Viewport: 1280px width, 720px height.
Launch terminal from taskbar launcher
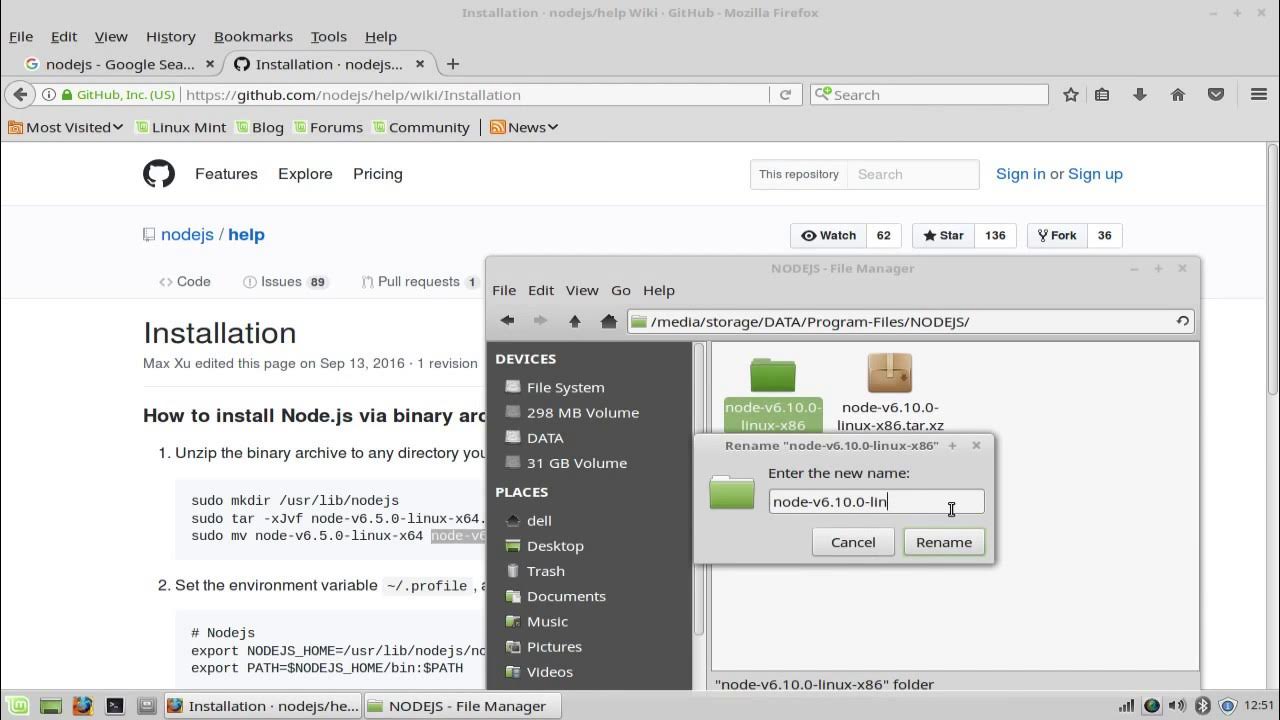115,705
